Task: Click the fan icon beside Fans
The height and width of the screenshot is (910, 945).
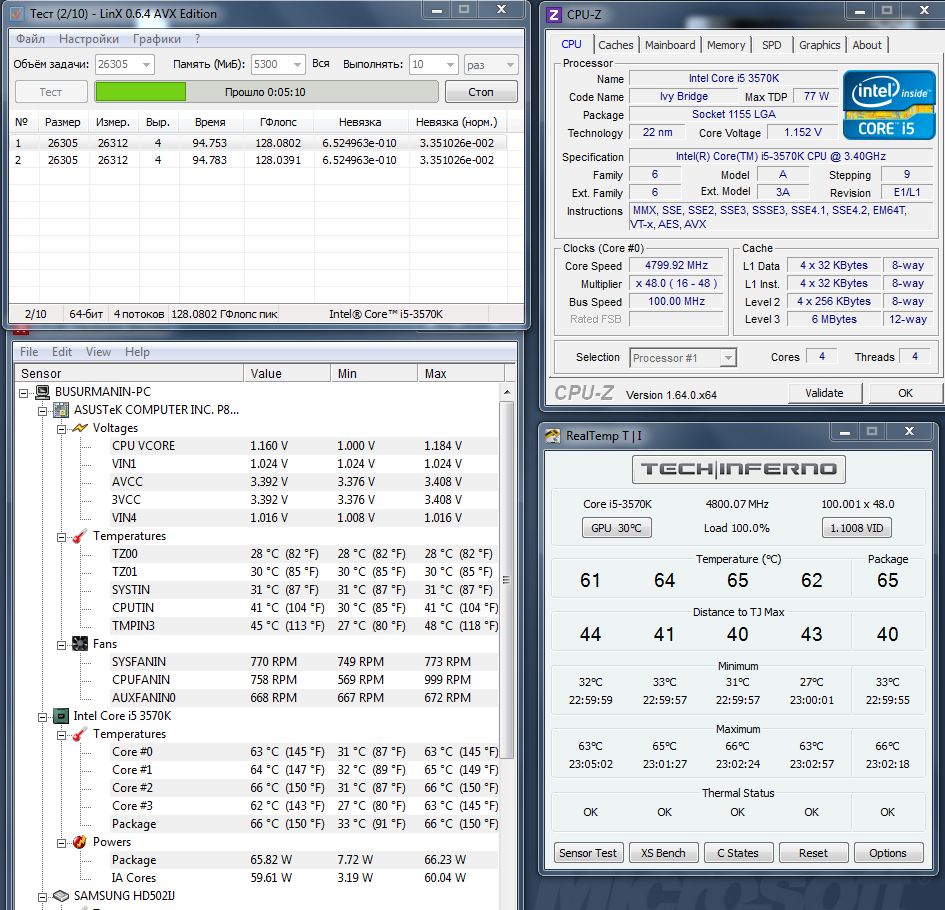Action: [x=80, y=644]
